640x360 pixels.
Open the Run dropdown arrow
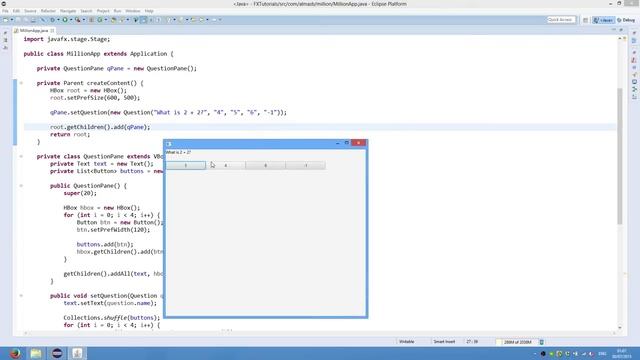click(x=71, y=20)
